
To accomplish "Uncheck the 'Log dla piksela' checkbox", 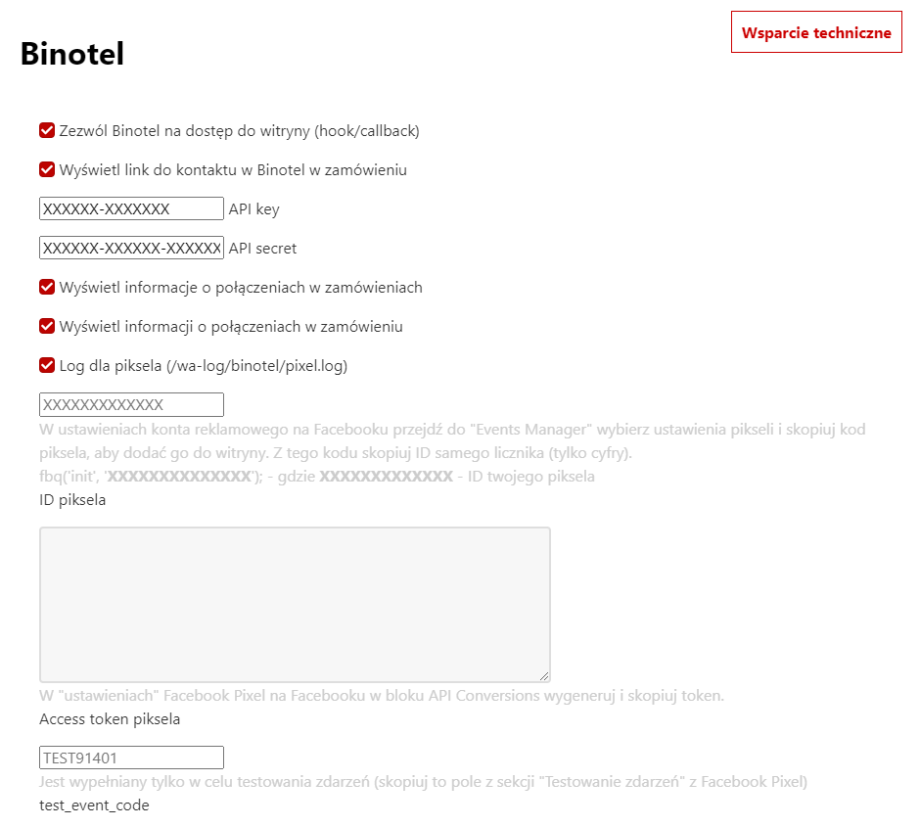I will coord(47,366).
